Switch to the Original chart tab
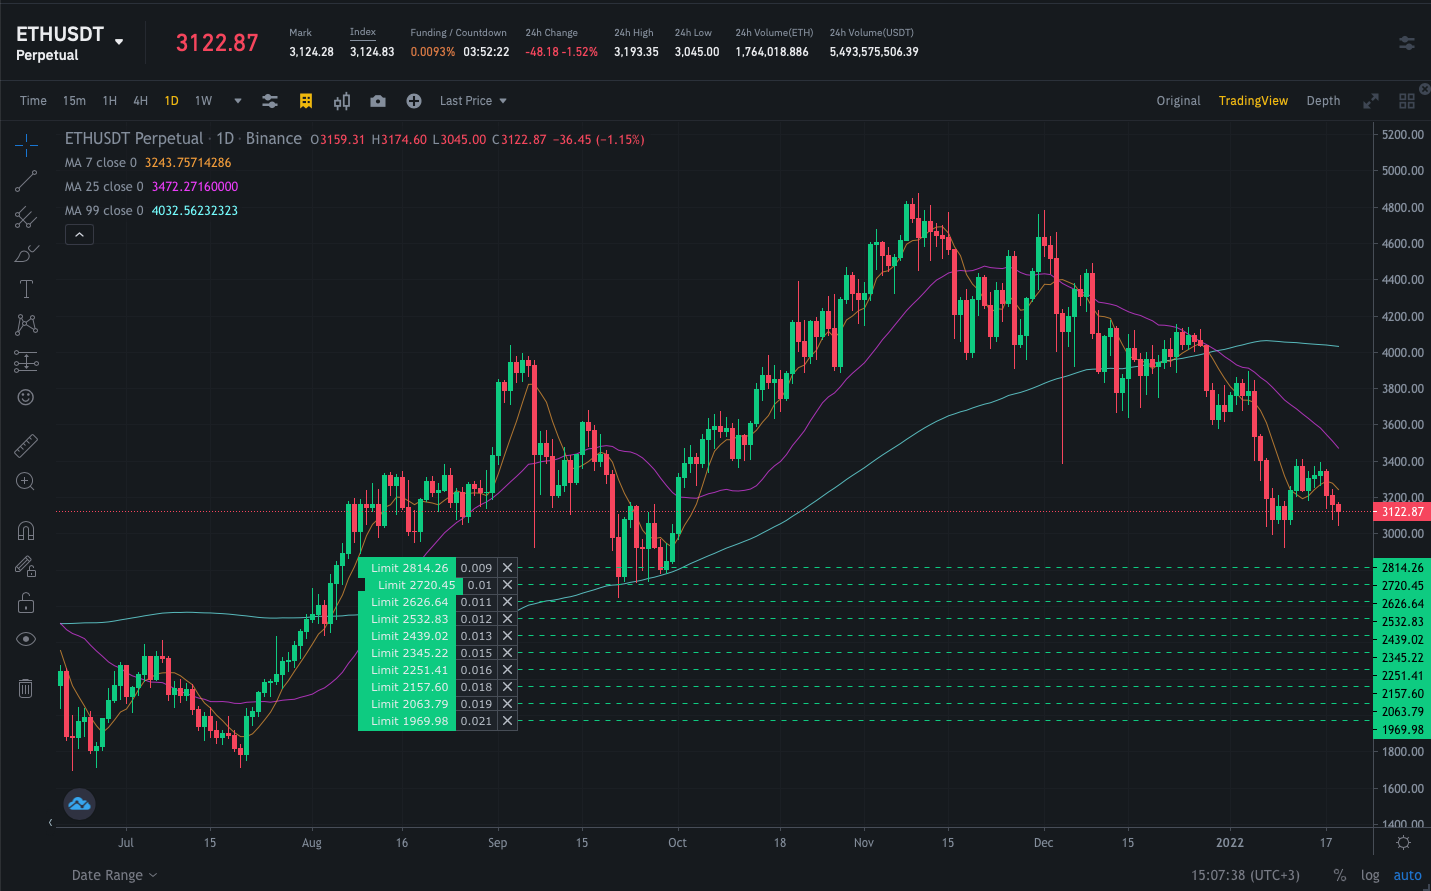The height and width of the screenshot is (891, 1431). click(x=1178, y=101)
